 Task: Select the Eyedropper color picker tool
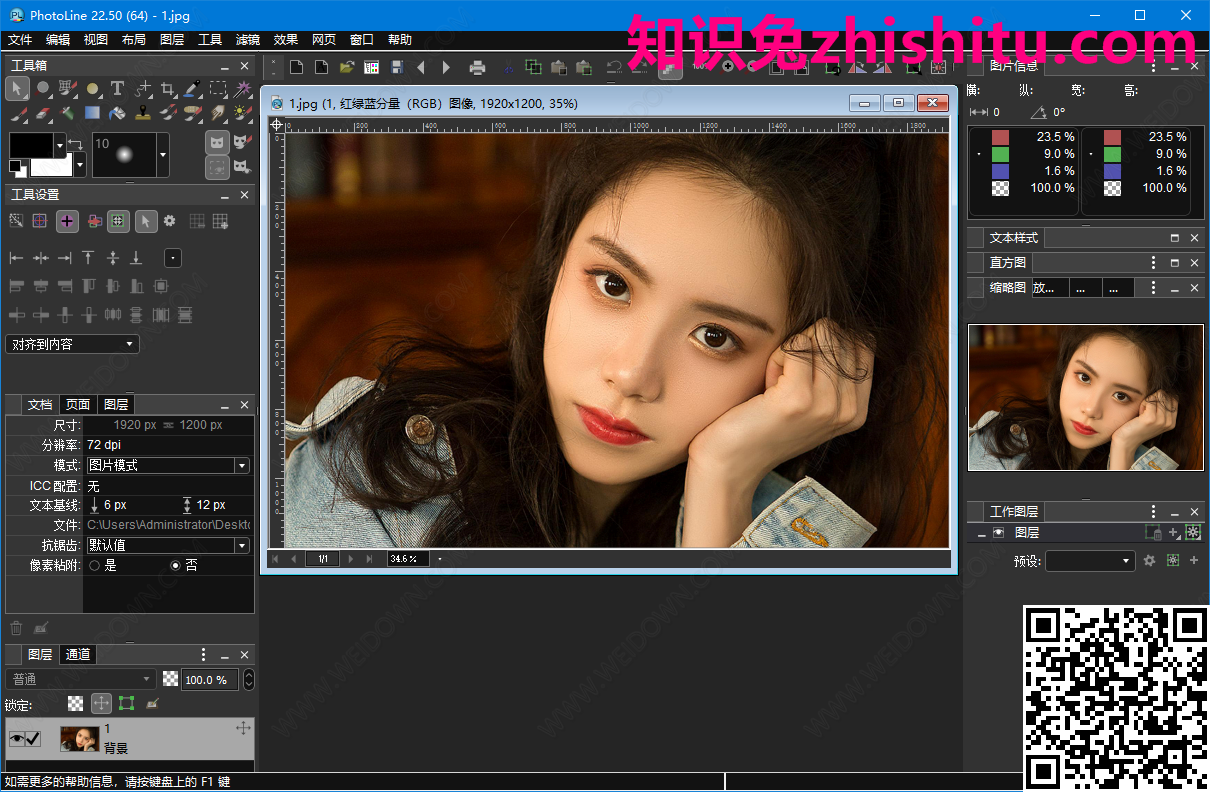[192, 88]
